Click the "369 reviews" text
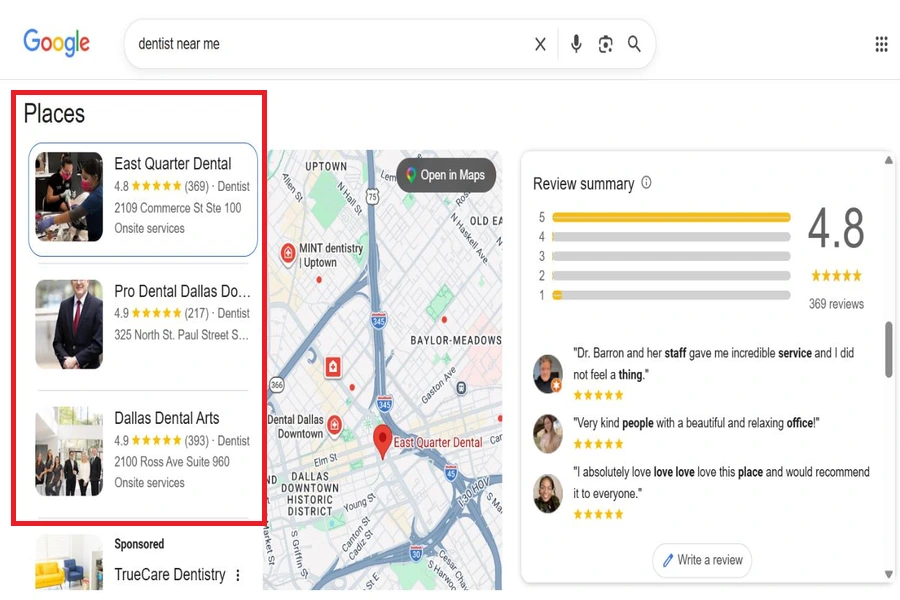This screenshot has width=900, height=600. click(x=836, y=304)
